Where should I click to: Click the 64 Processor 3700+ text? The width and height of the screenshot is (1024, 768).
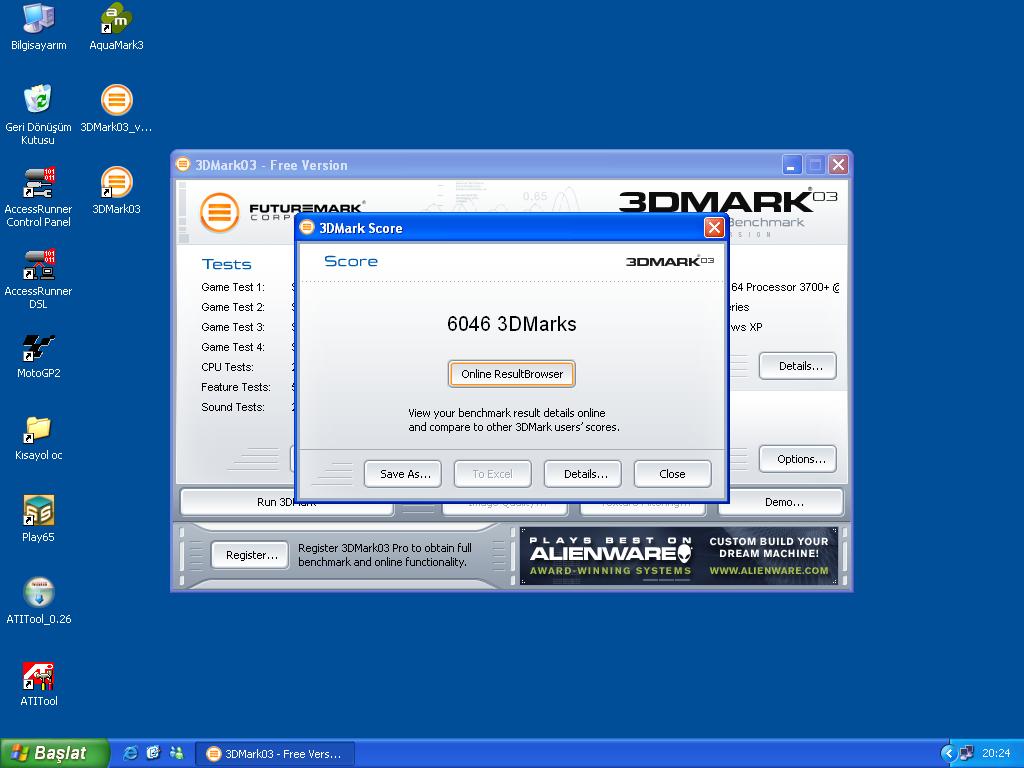780,287
